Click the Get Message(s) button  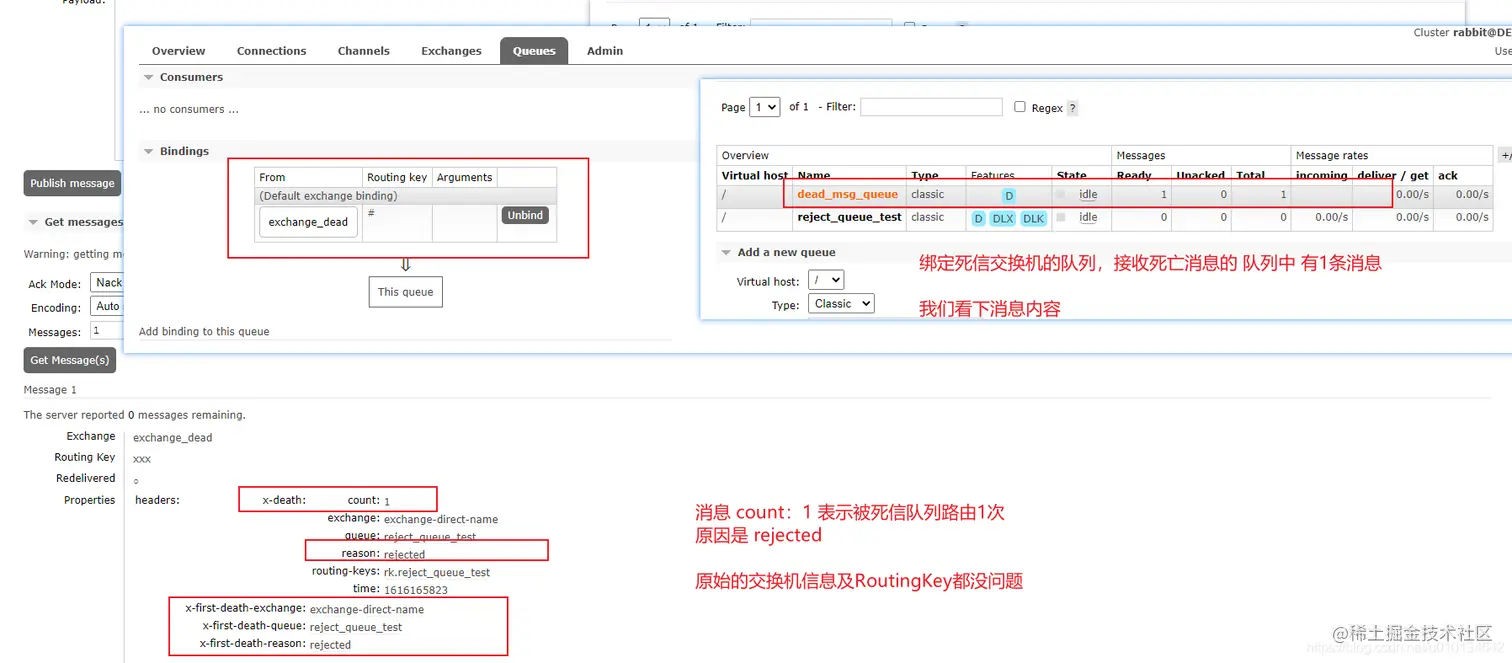coord(70,360)
